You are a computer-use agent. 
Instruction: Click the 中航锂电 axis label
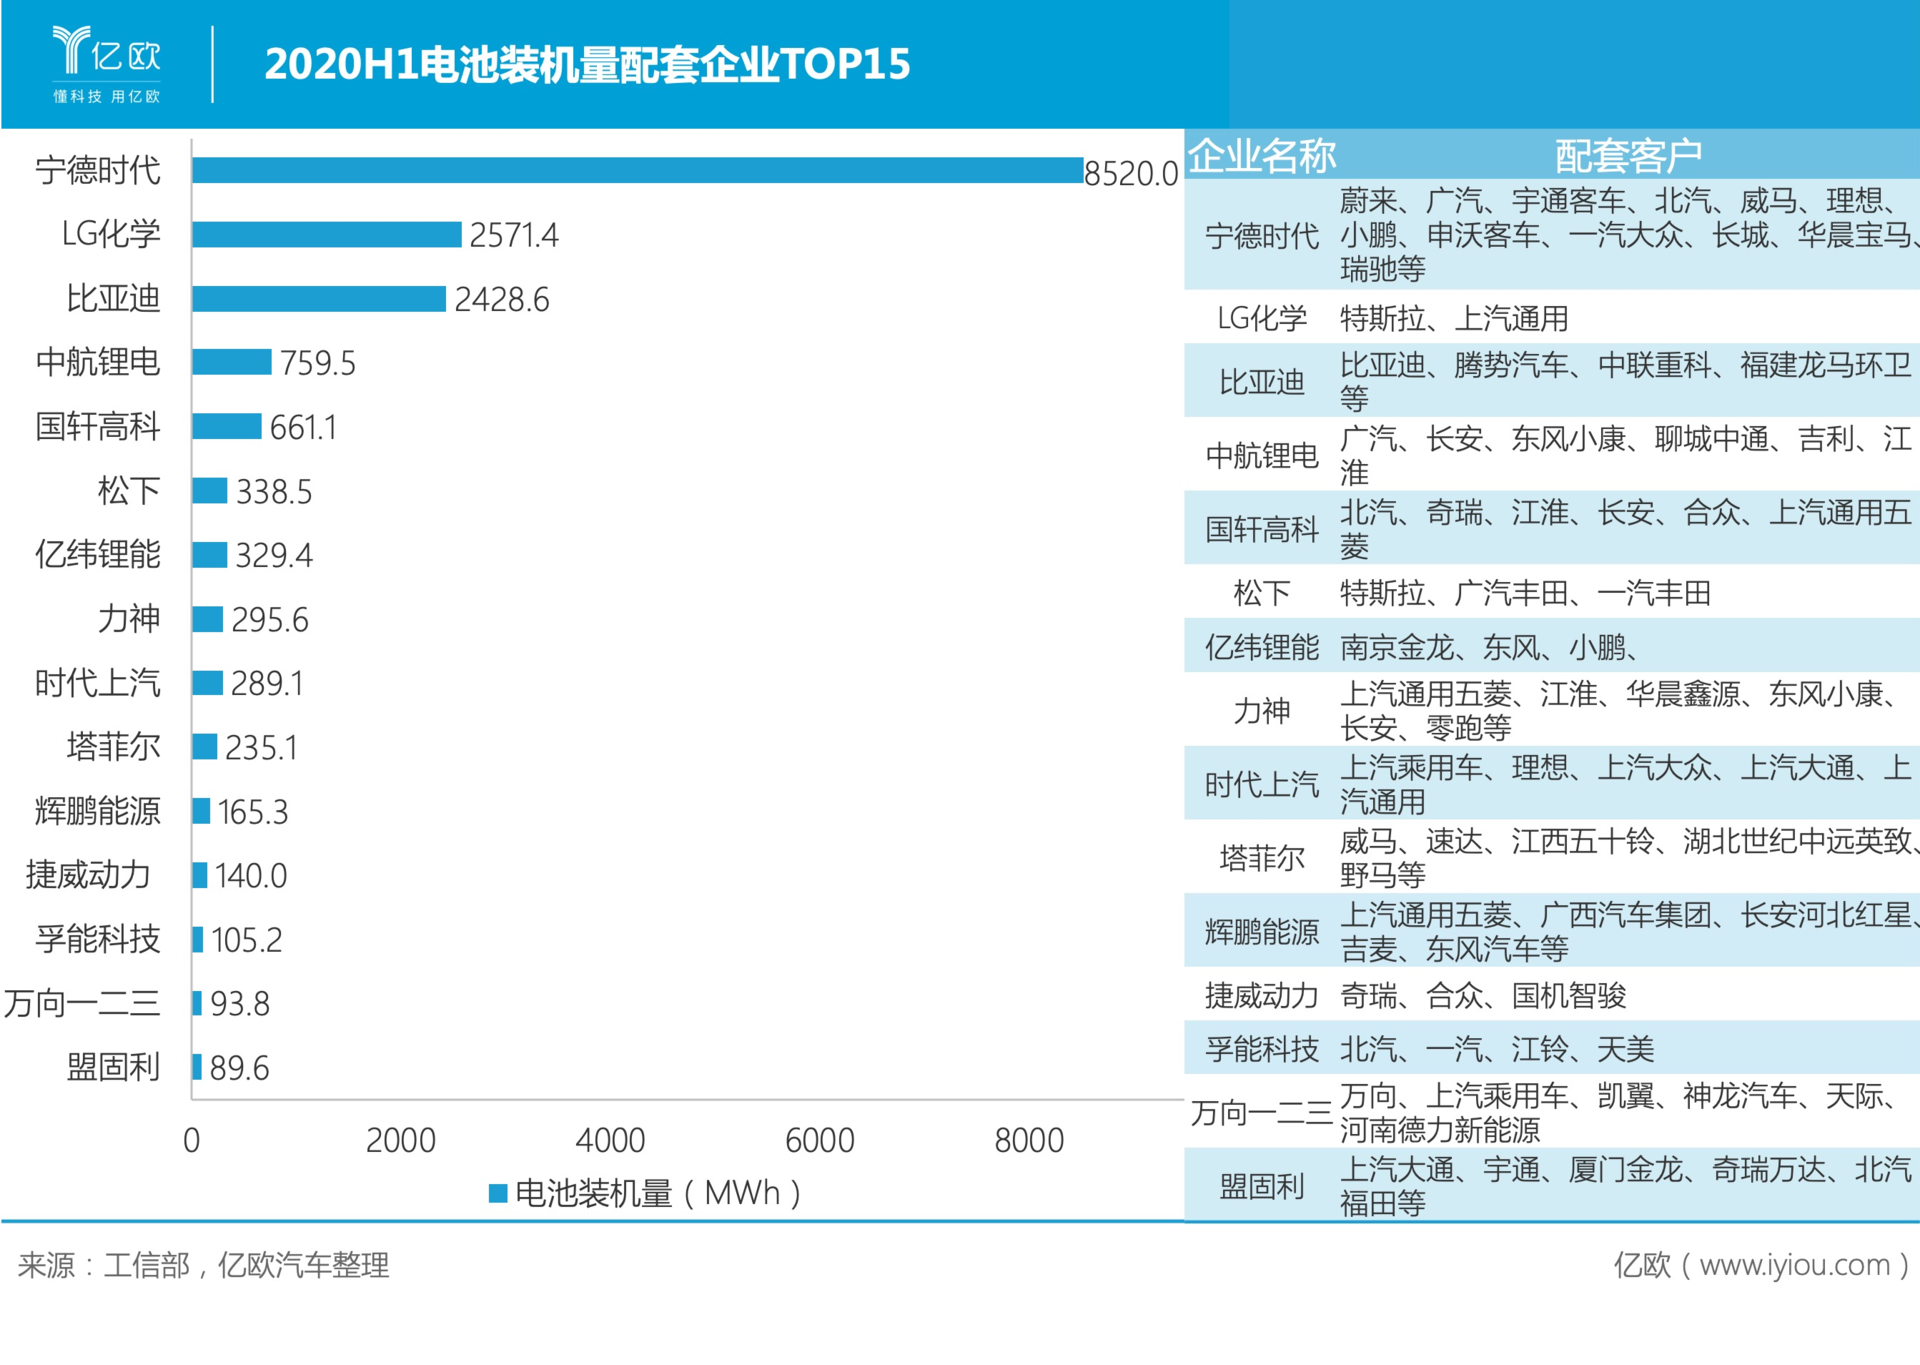[98, 362]
